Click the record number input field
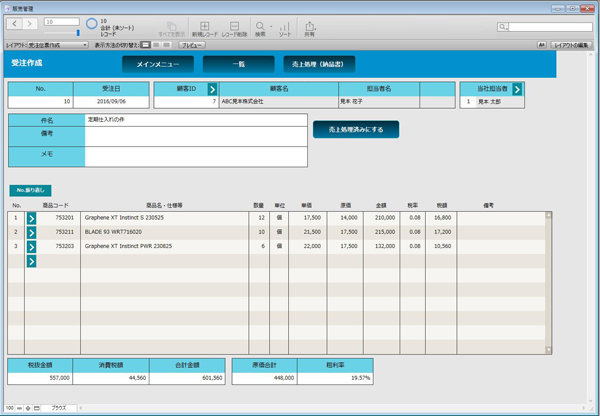The height and width of the screenshot is (416, 600). (x=62, y=22)
